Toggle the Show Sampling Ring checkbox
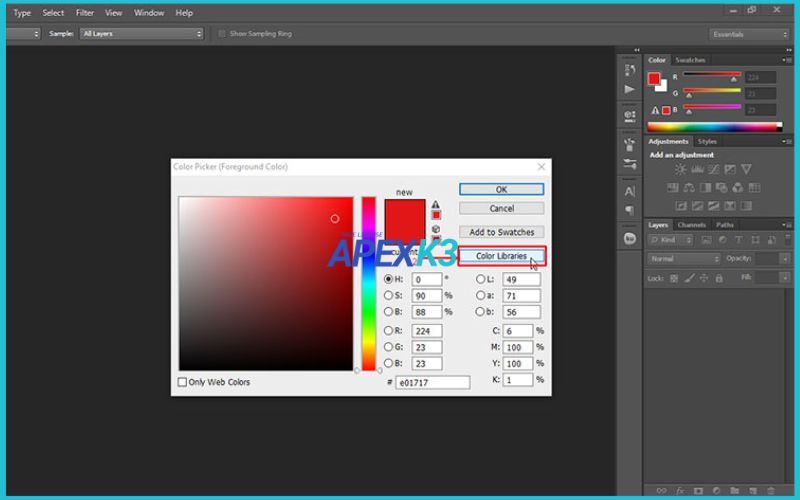 click(x=221, y=34)
